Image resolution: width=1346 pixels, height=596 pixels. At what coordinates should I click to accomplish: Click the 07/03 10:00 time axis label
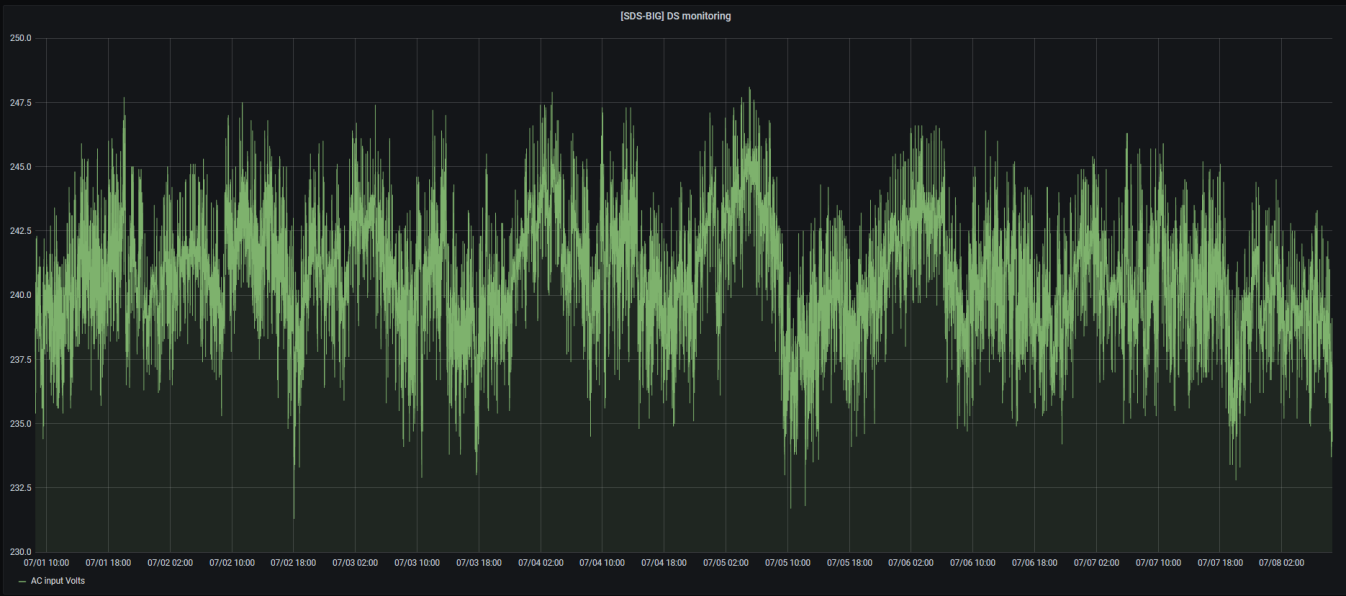pyautogui.click(x=417, y=563)
